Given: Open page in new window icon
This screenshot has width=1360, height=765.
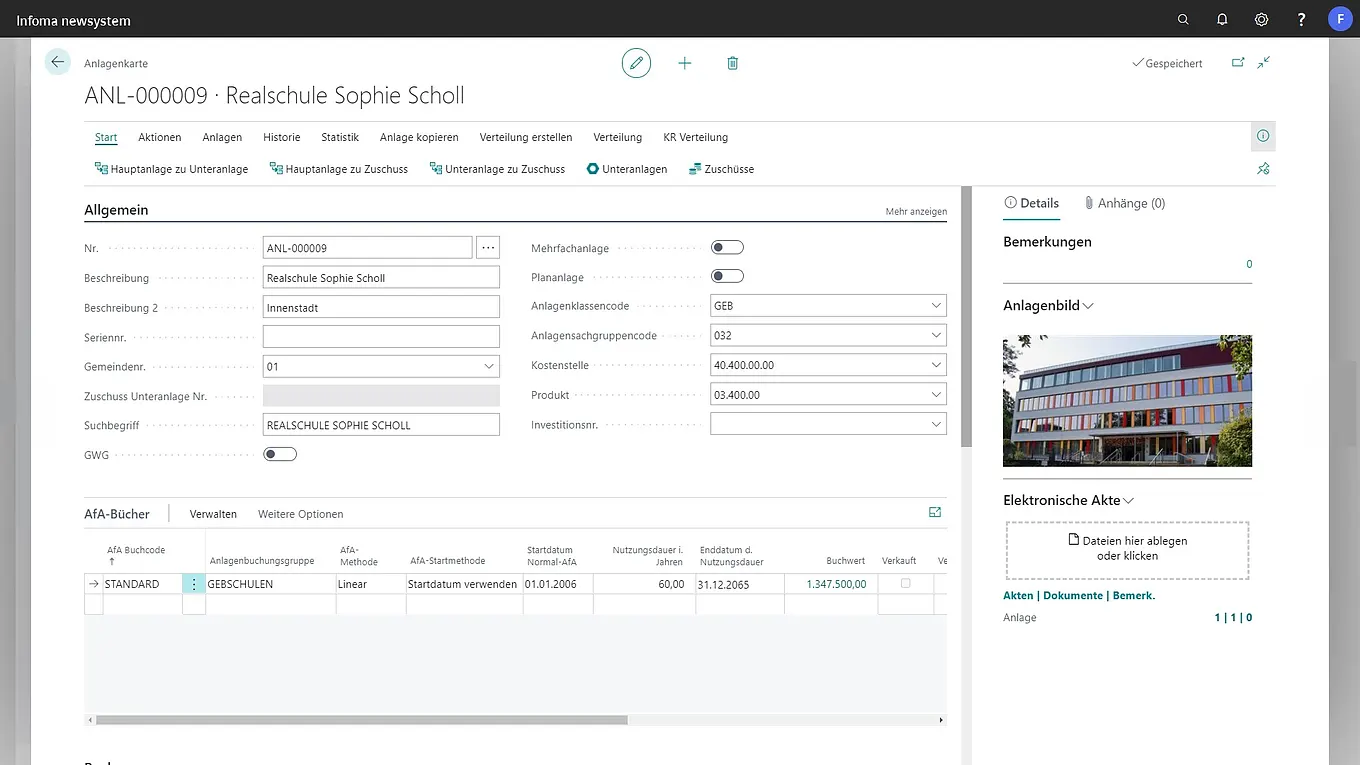Looking at the screenshot, I should [x=1238, y=62].
